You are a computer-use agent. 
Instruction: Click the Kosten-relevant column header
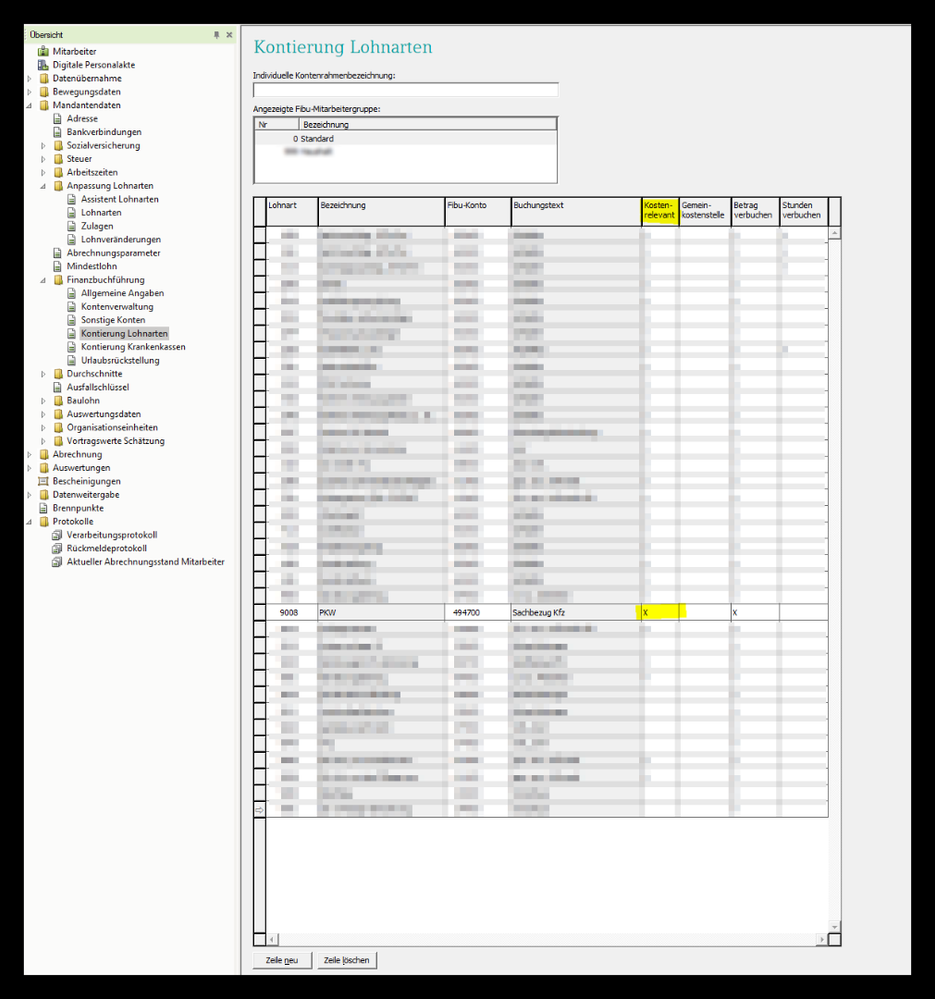click(x=659, y=211)
